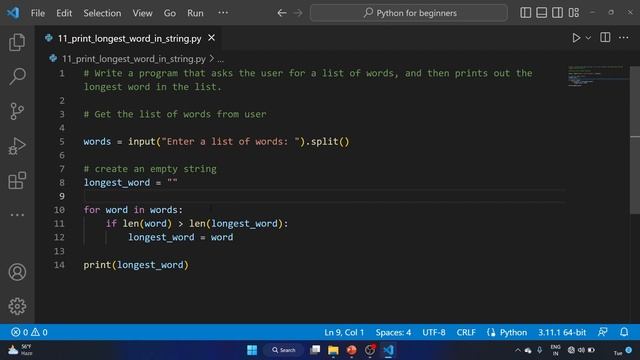Open feedback icon in status bar
The image size is (640, 360).
coord(603,332)
